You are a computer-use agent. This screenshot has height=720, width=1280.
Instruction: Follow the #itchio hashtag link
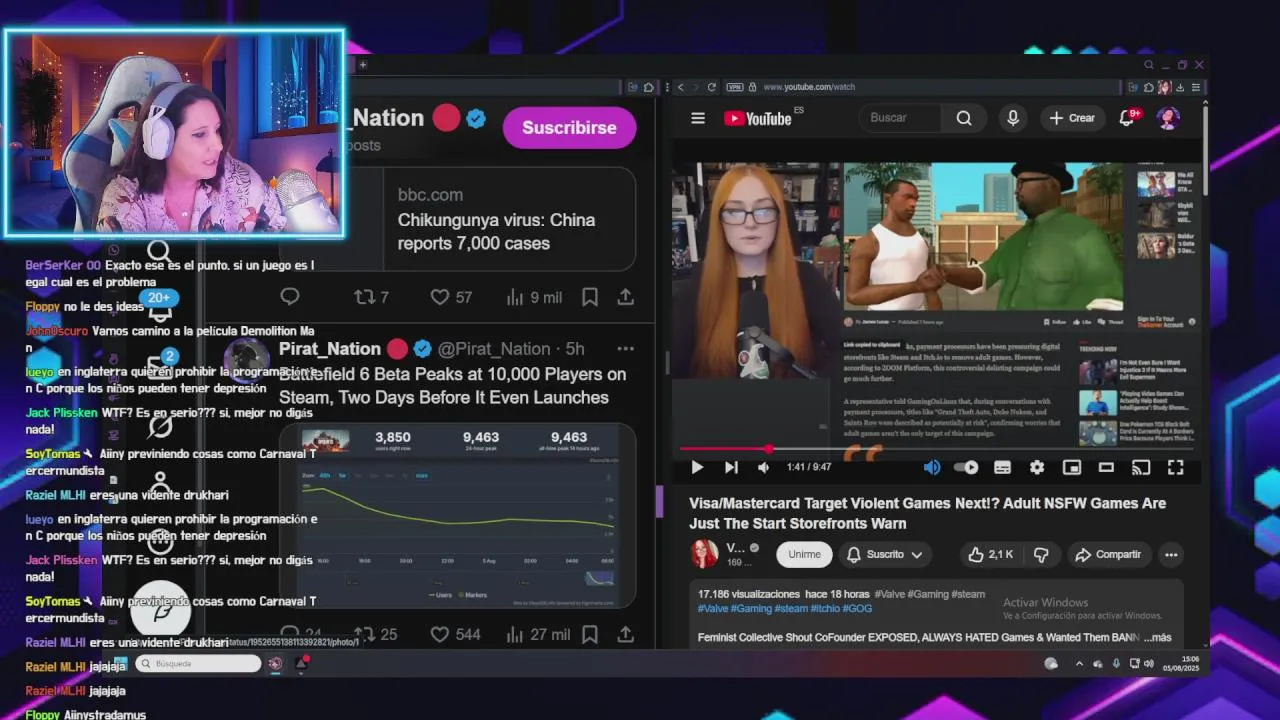coord(824,608)
